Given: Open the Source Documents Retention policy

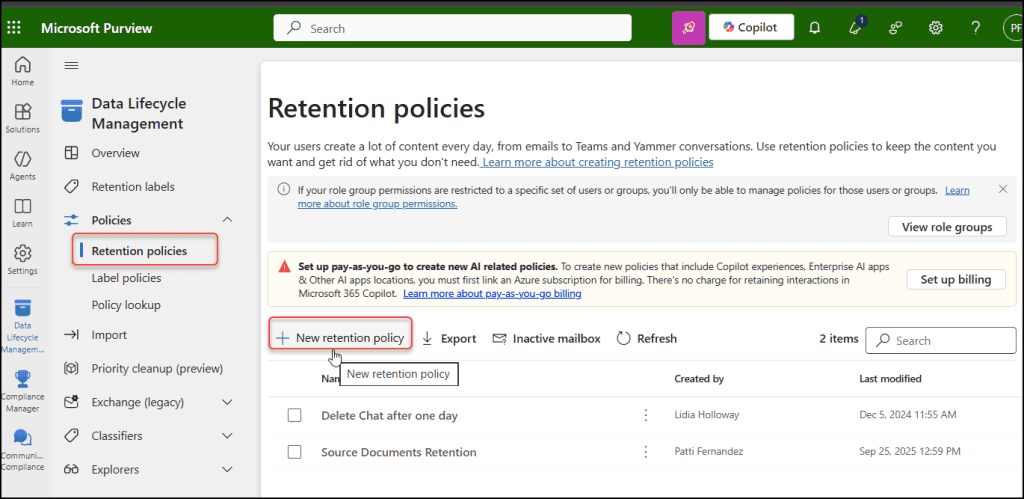Looking at the screenshot, I should [398, 452].
